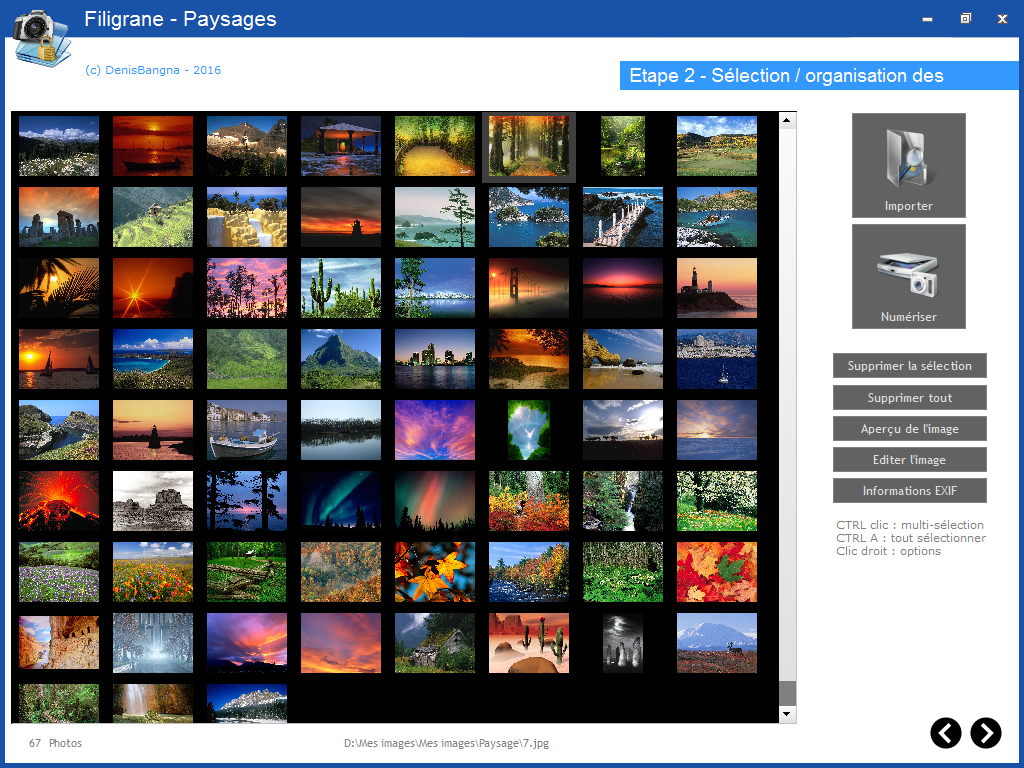Screen dimensions: 1024x768
Task: Click the photo list scroll-up arrow
Action: click(787, 120)
